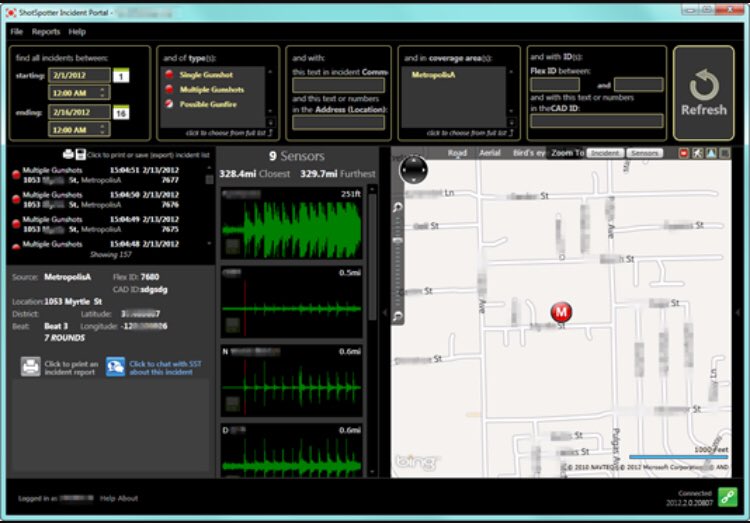750x523 pixels.
Task: Click the incident list scrollbar thumb
Action: [x=209, y=179]
